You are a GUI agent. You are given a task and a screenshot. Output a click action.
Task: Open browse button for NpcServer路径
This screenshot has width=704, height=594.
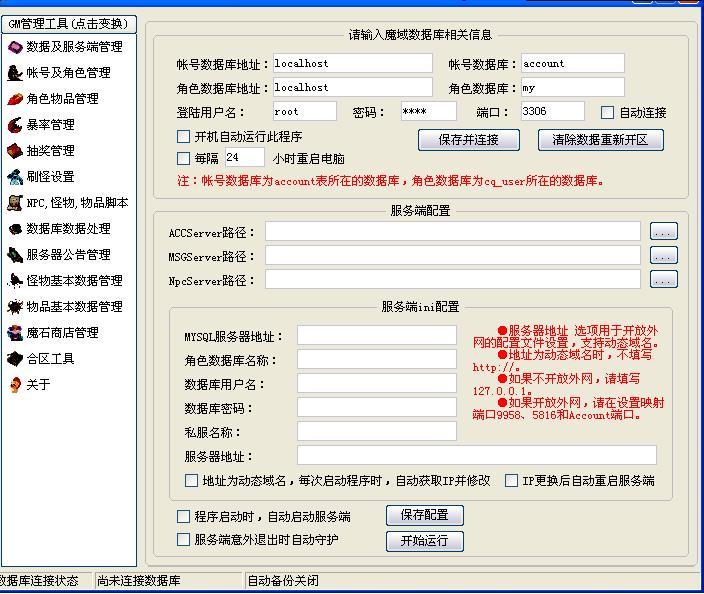tap(663, 280)
